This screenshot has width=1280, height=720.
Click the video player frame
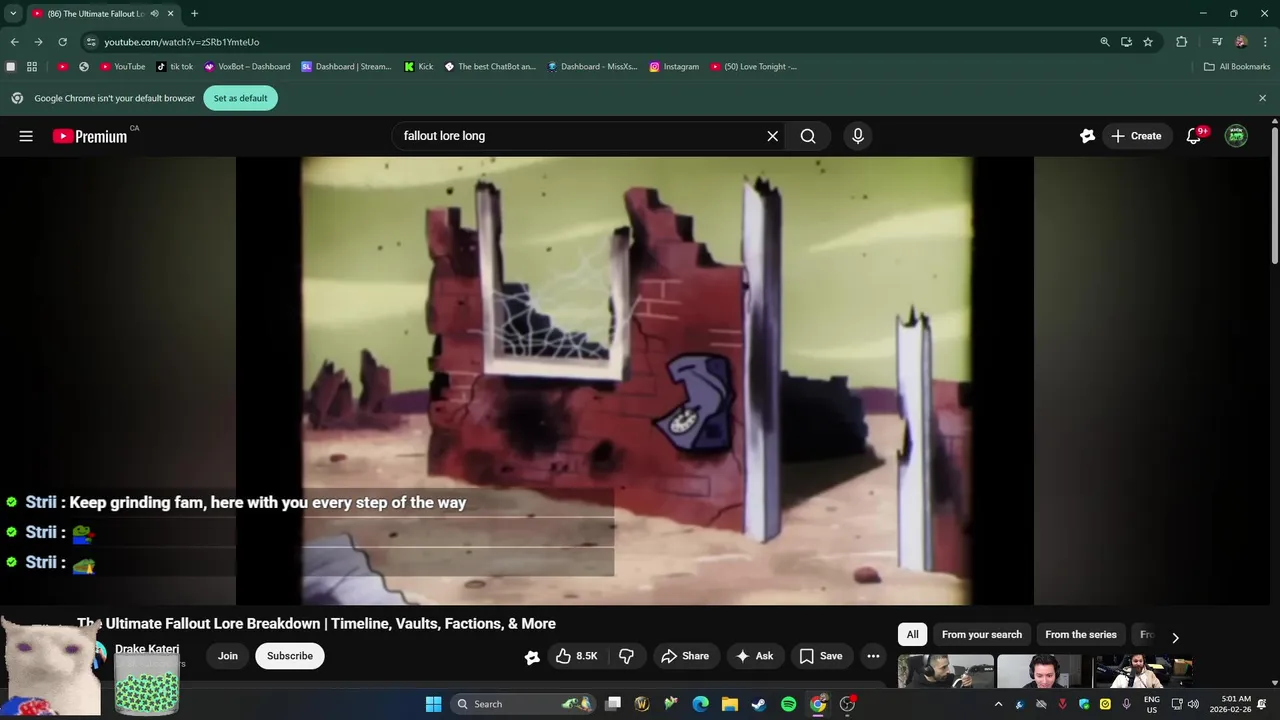click(636, 380)
